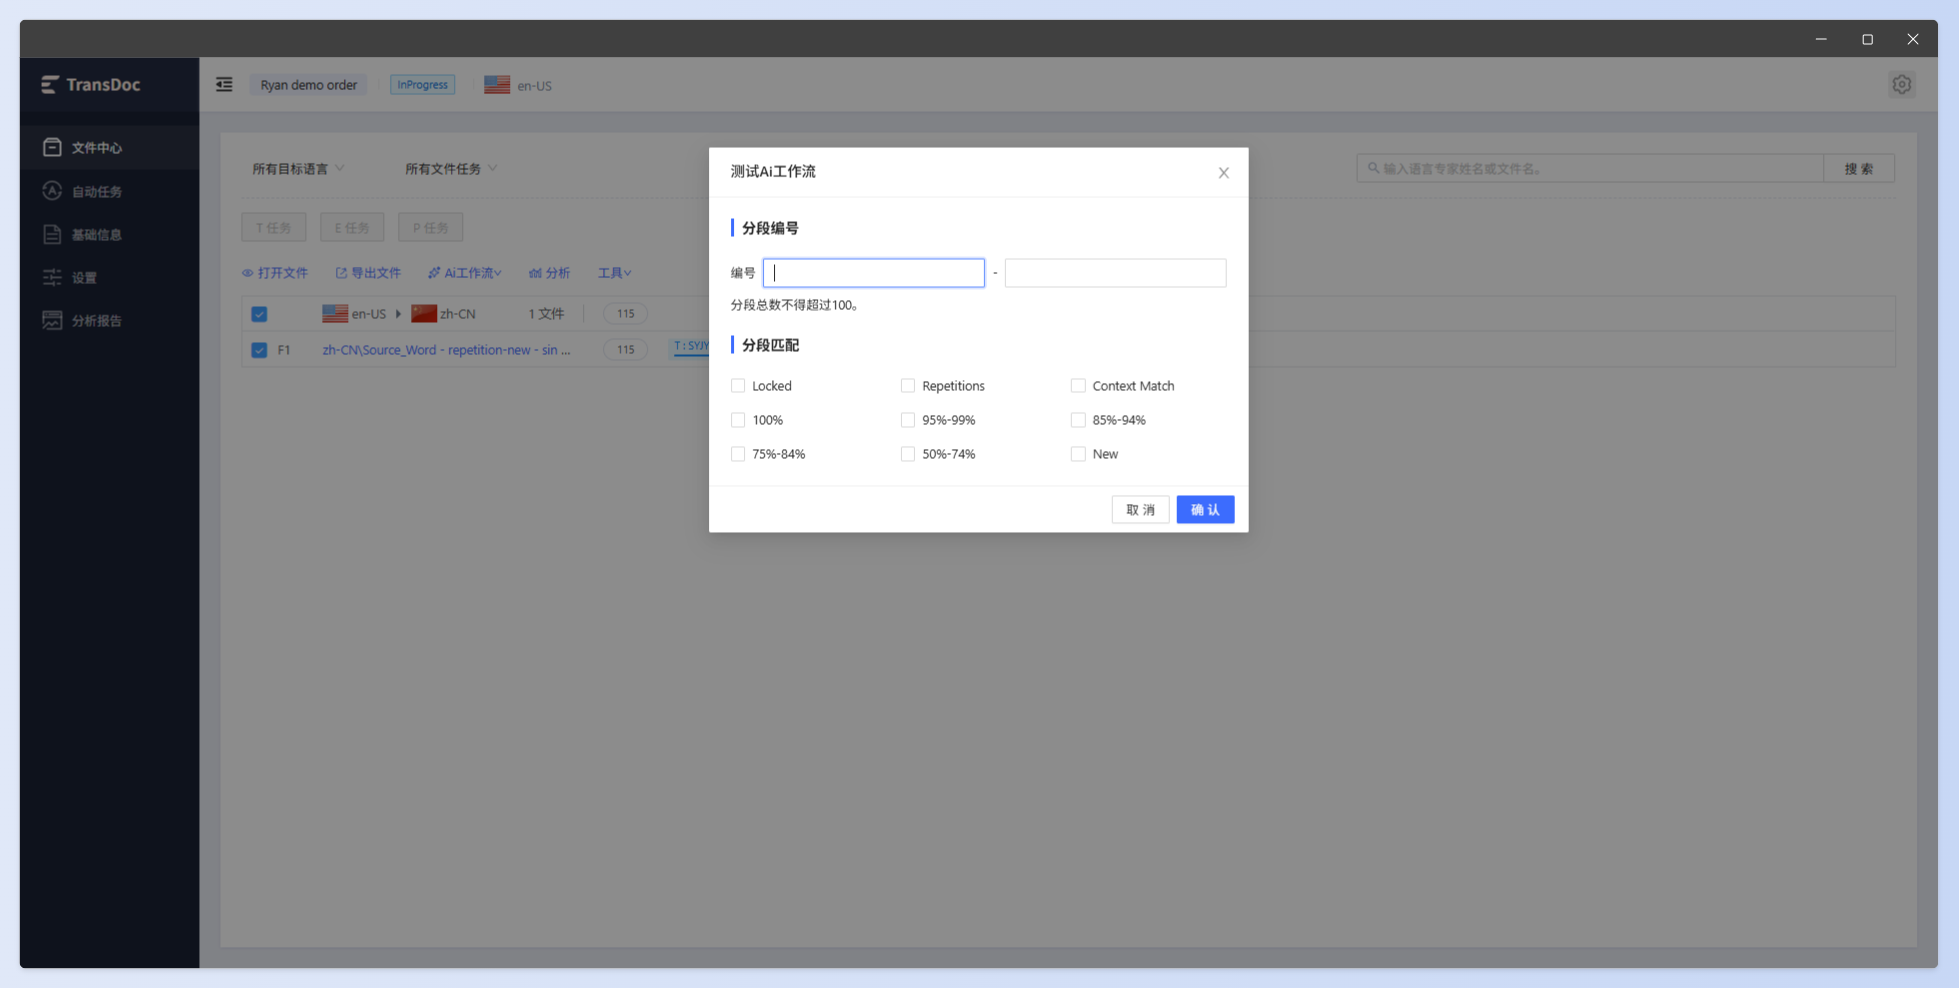This screenshot has height=988, width=1959.
Task: Select 分析报告 in the sidebar menu
Action: pyautogui.click(x=110, y=320)
